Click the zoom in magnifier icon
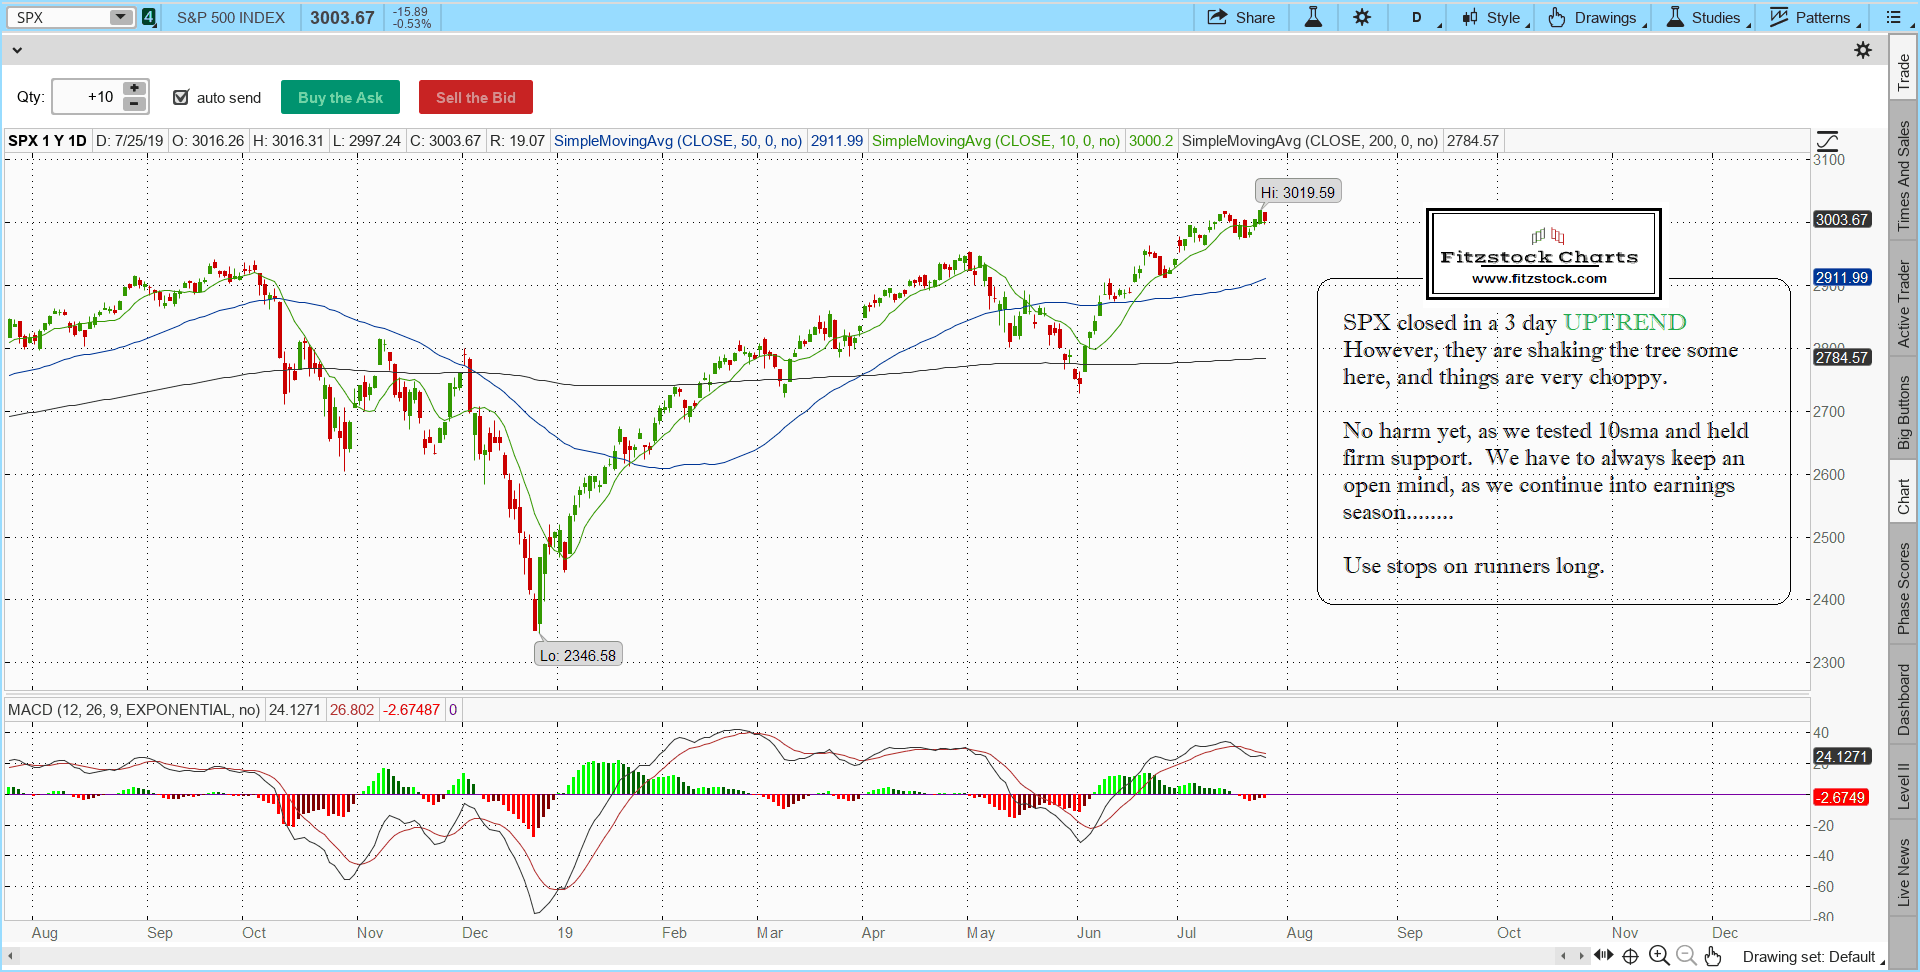The width and height of the screenshot is (1920, 972). [x=1659, y=956]
